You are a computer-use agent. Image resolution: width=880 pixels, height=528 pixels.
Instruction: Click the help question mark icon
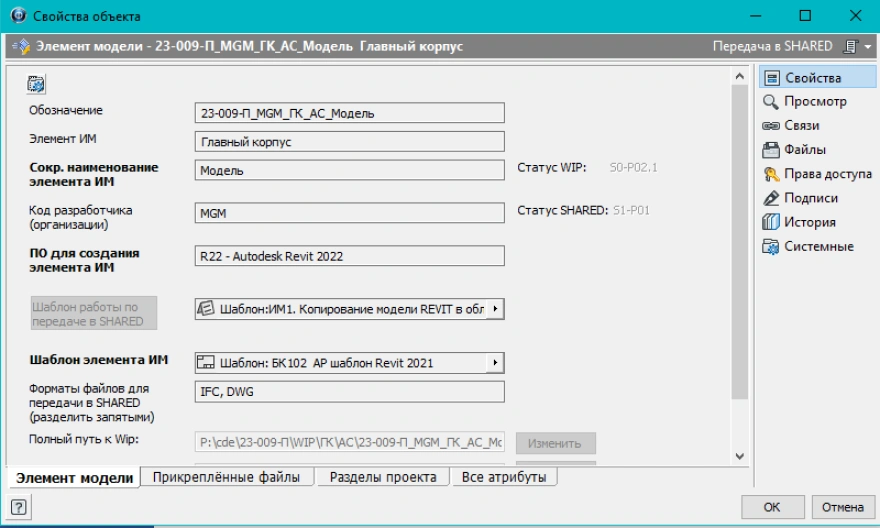pyautogui.click(x=19, y=507)
